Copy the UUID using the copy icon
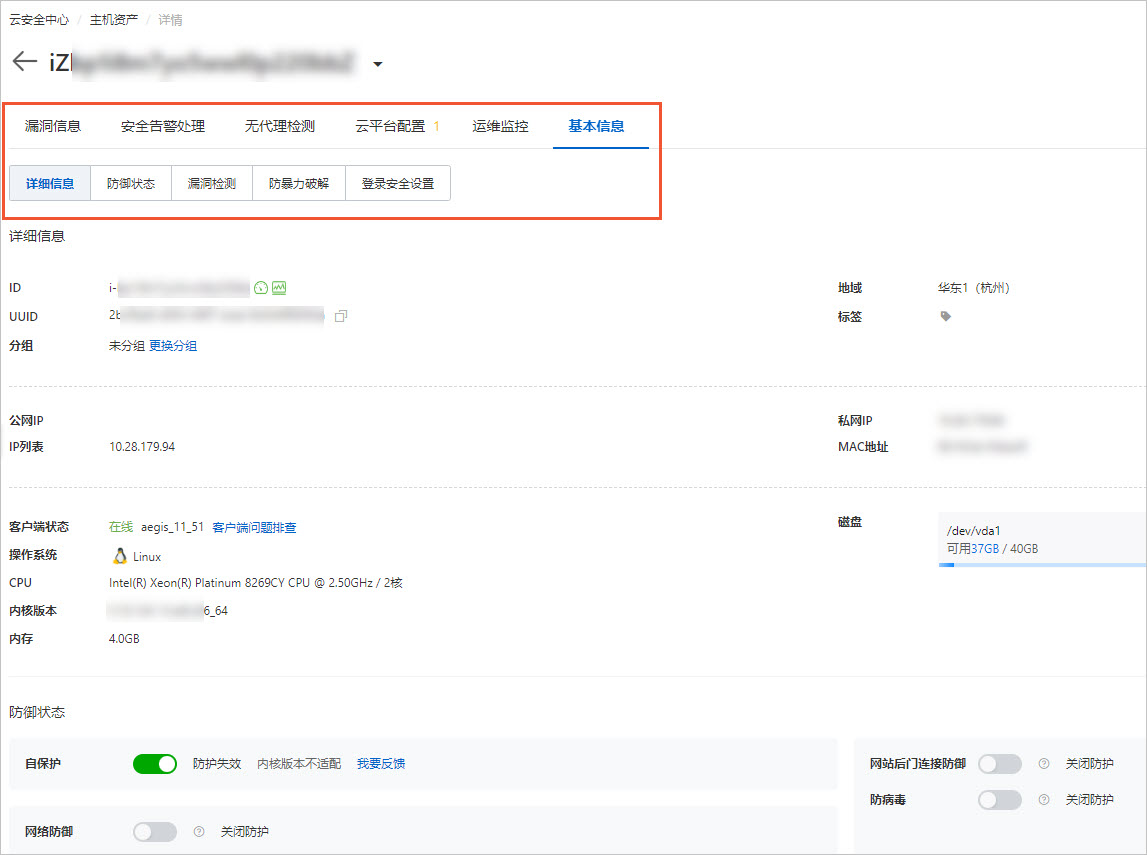Viewport: 1147px width, 855px height. pos(339,316)
